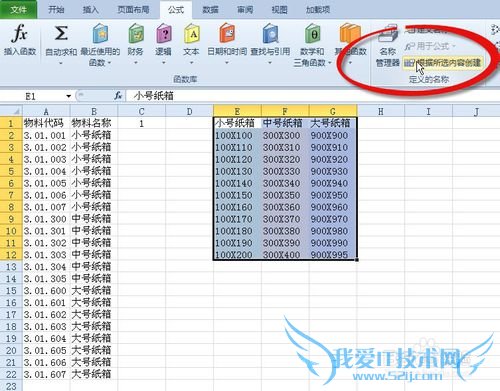Click the Select All corner of the grid
Image resolution: width=500 pixels, height=391 pixels.
coord(11,111)
